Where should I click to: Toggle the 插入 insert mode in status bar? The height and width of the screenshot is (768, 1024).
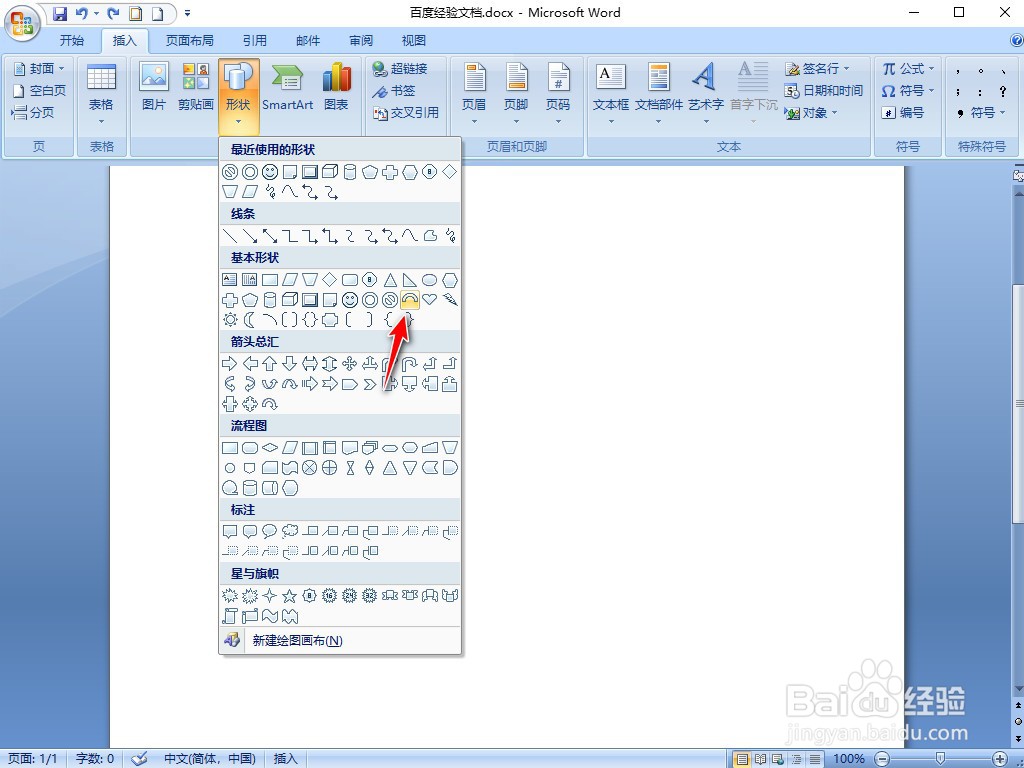tap(285, 759)
